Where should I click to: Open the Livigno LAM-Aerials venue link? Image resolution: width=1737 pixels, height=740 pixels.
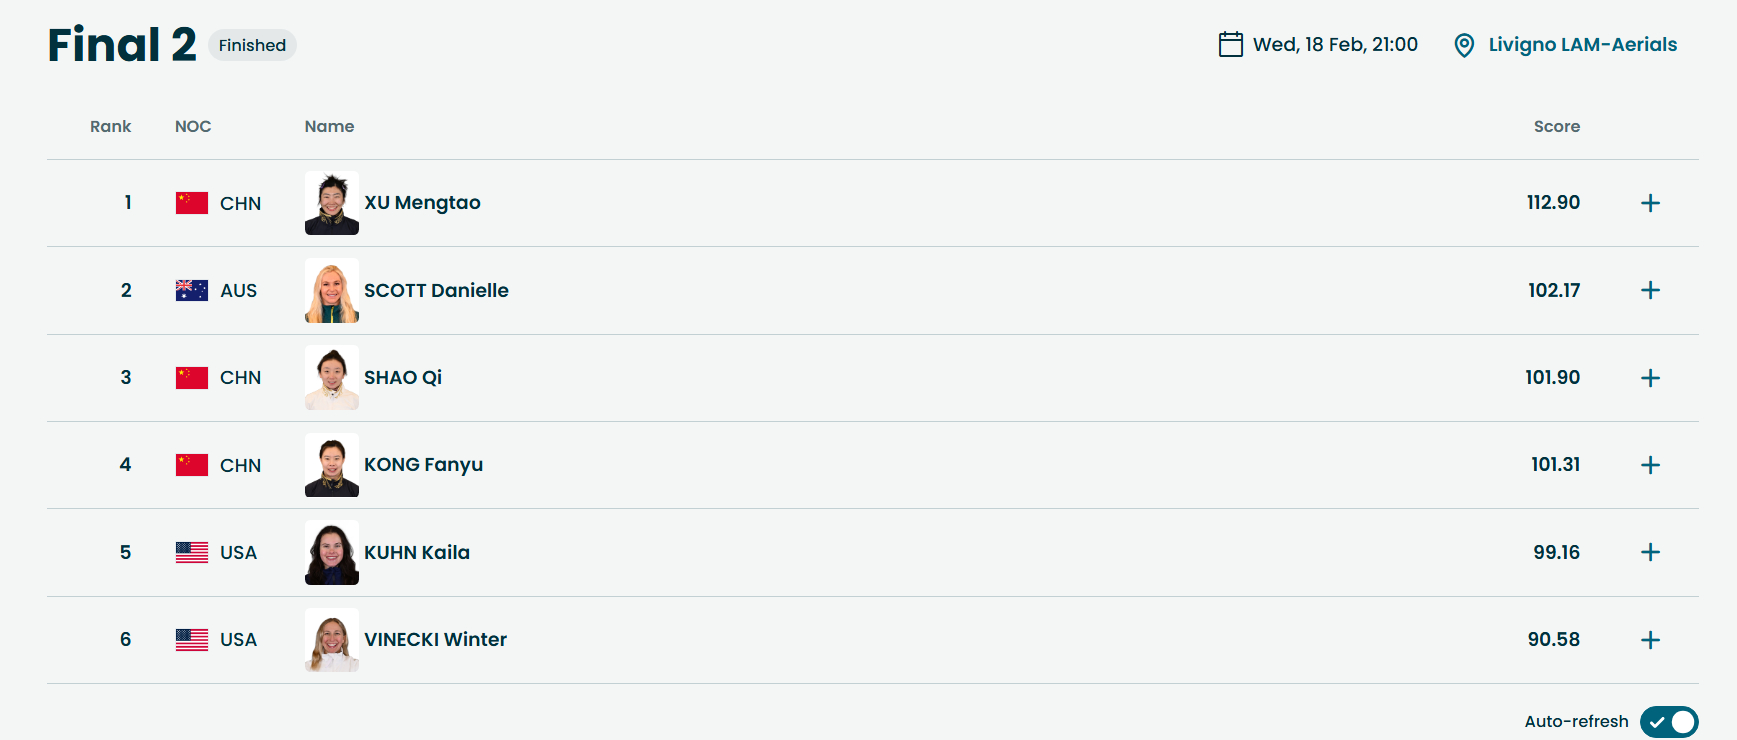1582,45
